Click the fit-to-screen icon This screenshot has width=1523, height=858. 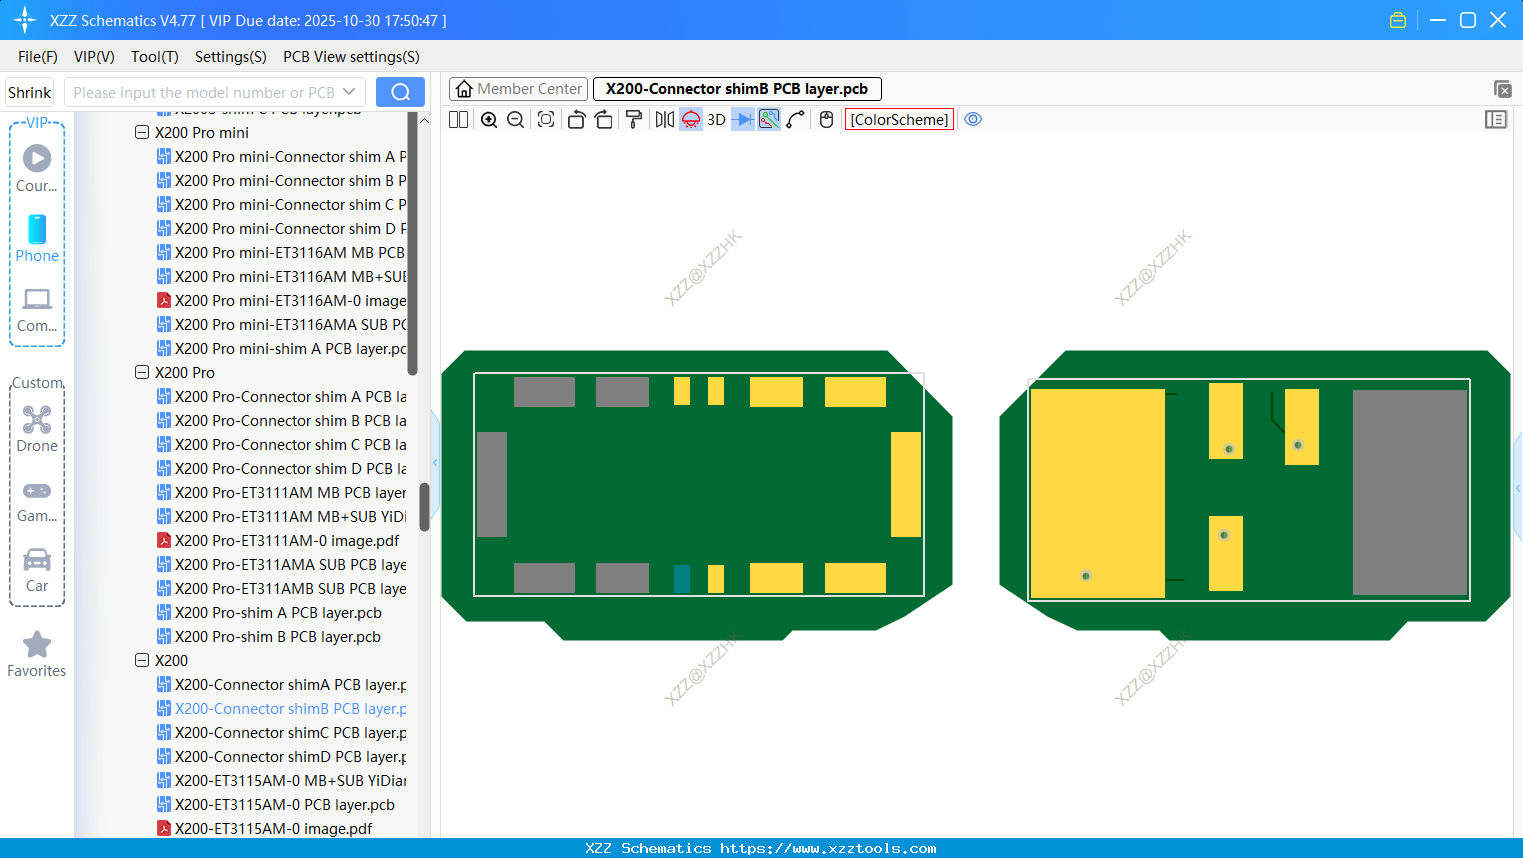coord(546,120)
